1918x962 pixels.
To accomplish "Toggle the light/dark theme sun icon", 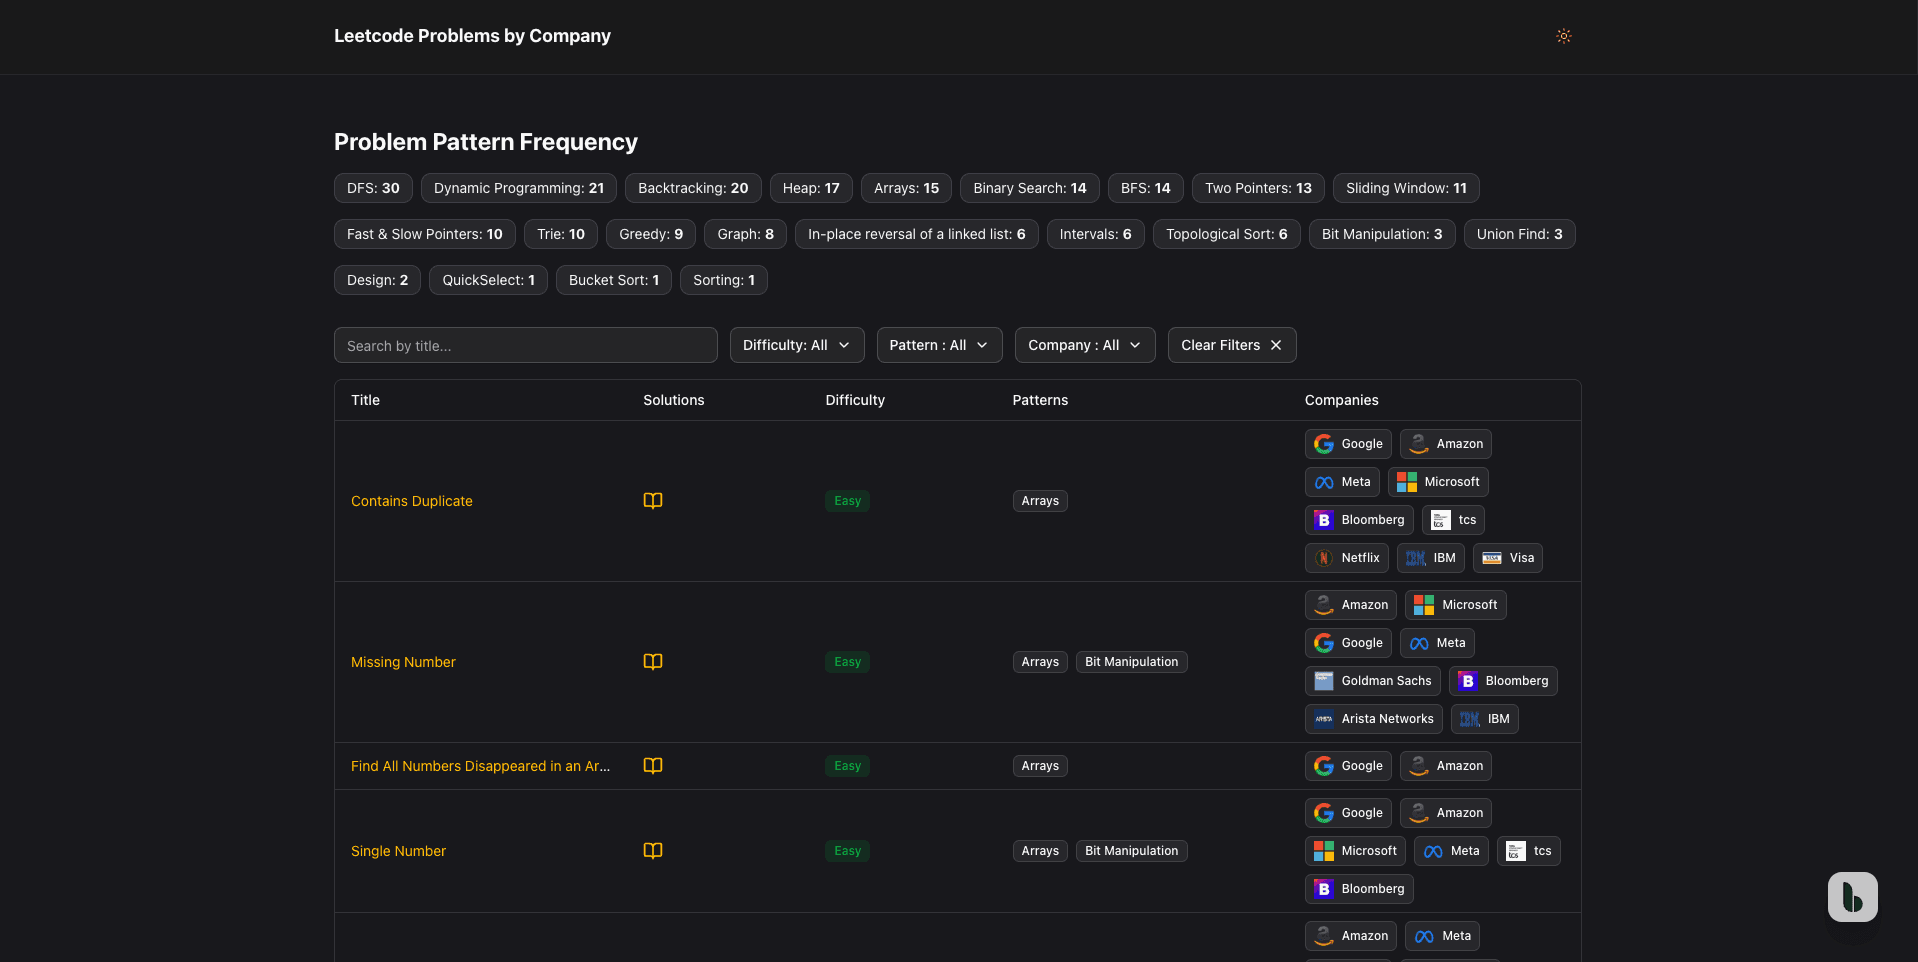I will tap(1563, 36).
